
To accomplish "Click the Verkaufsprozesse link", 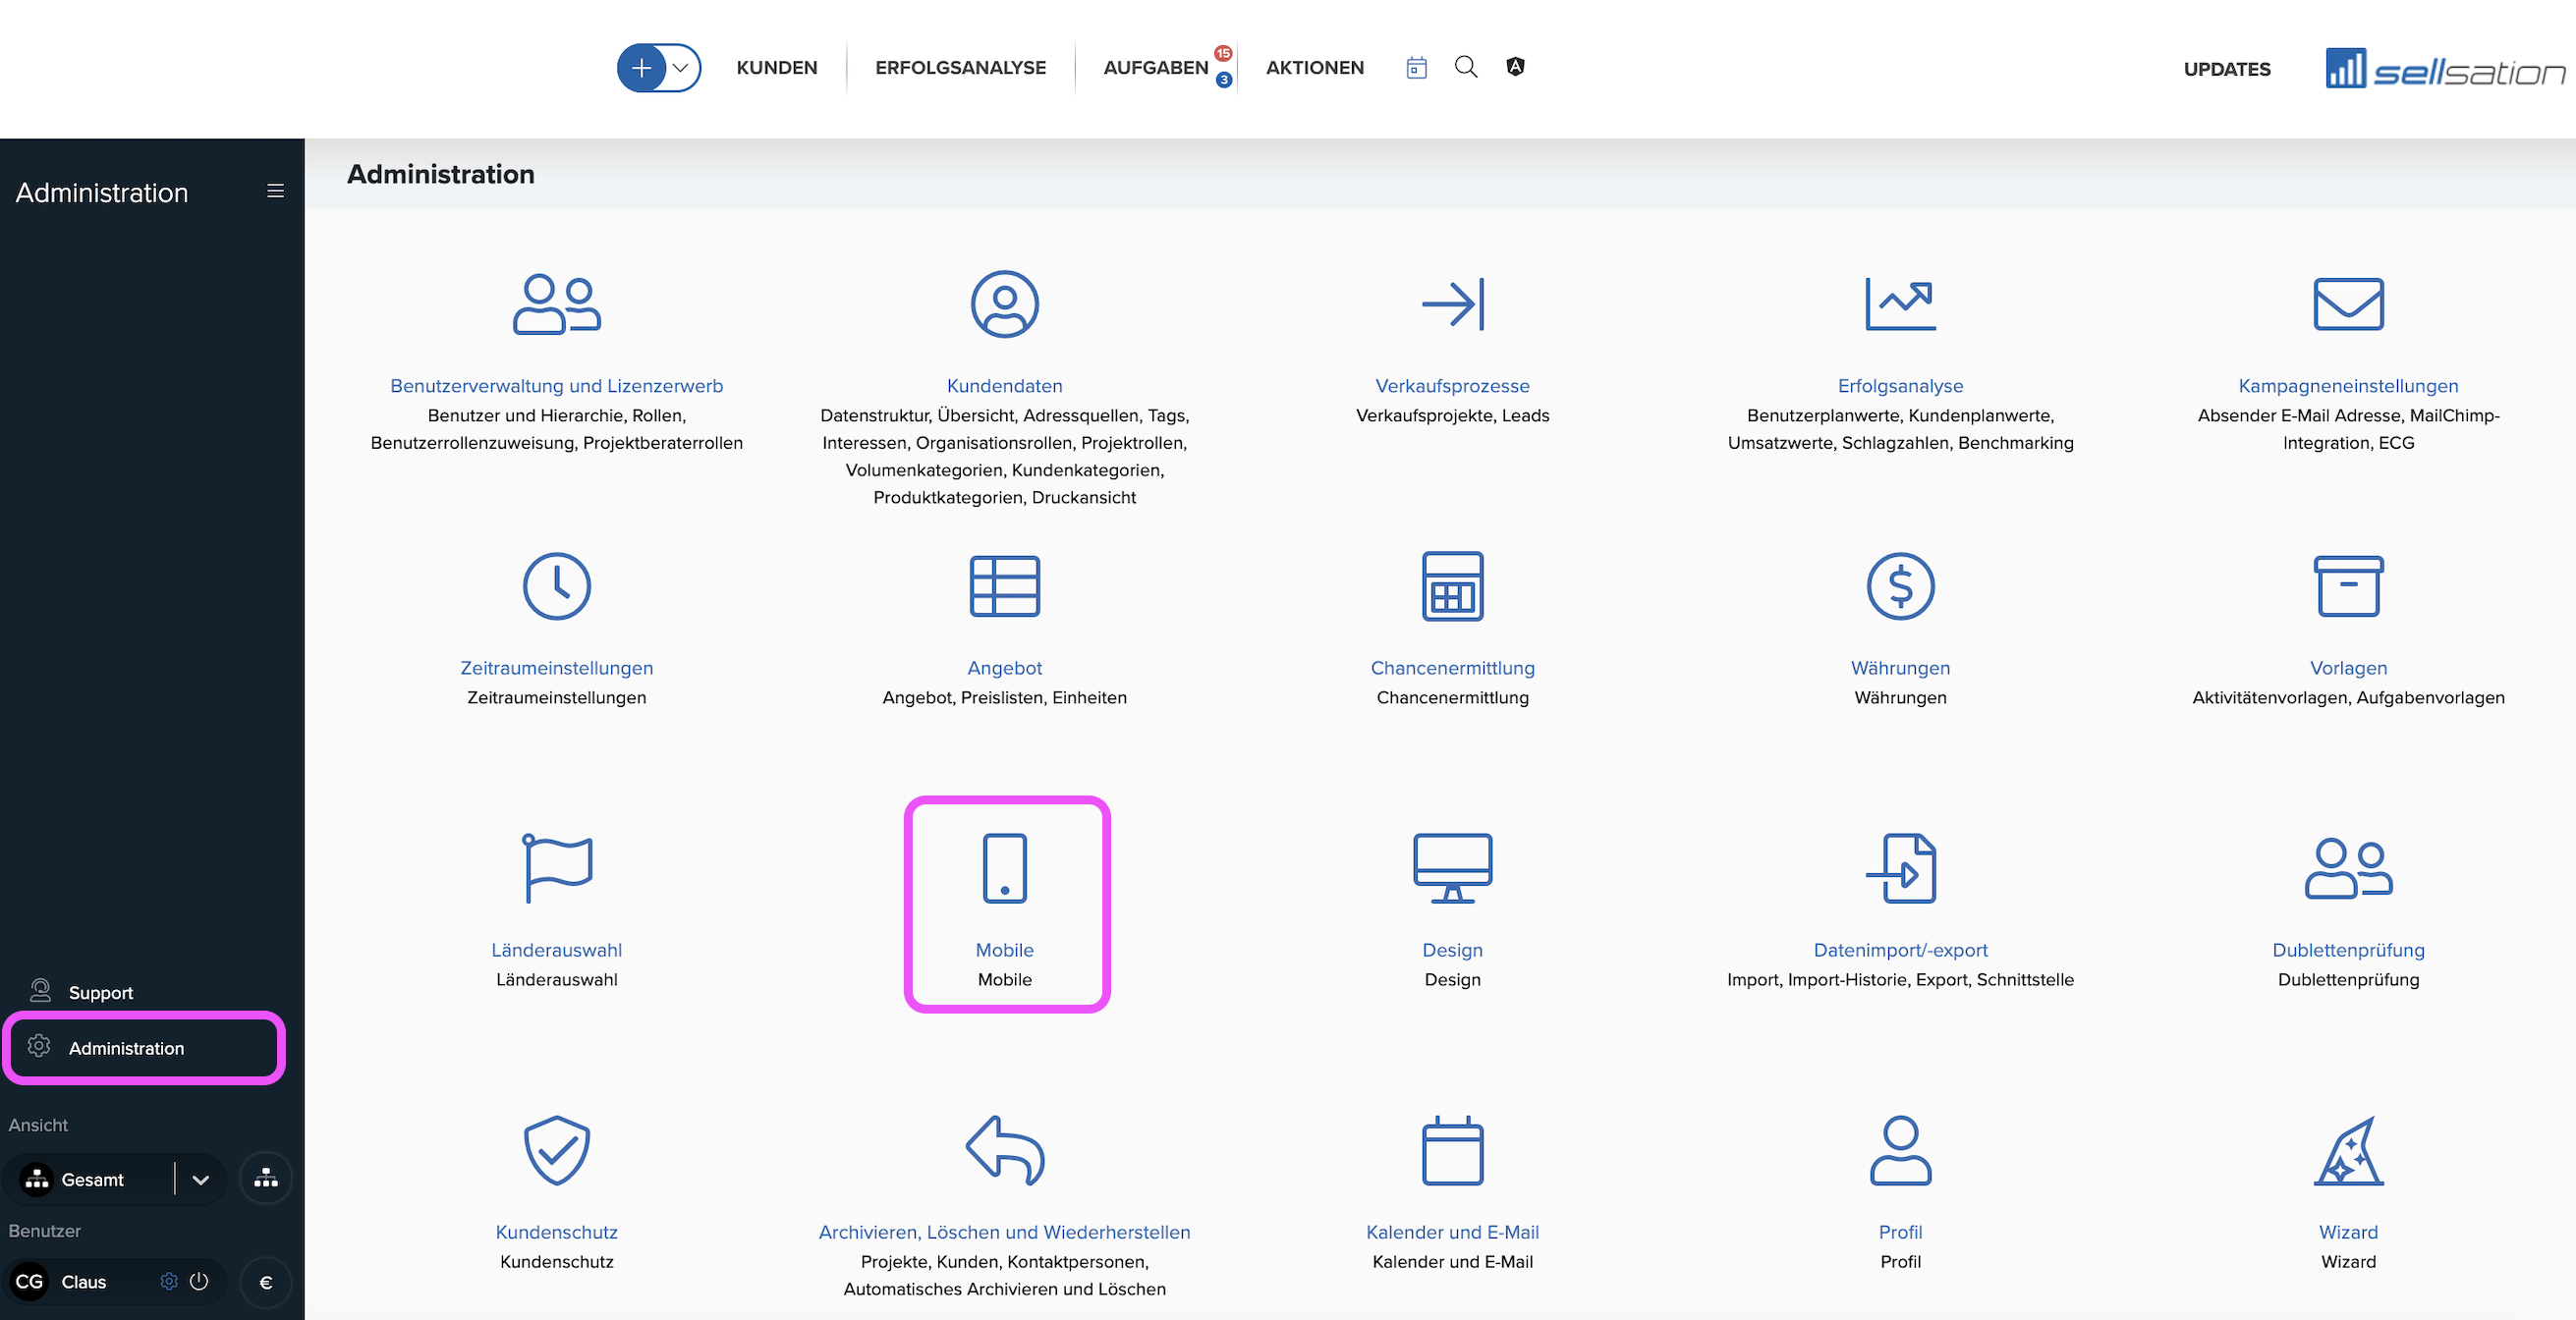I will (1453, 386).
